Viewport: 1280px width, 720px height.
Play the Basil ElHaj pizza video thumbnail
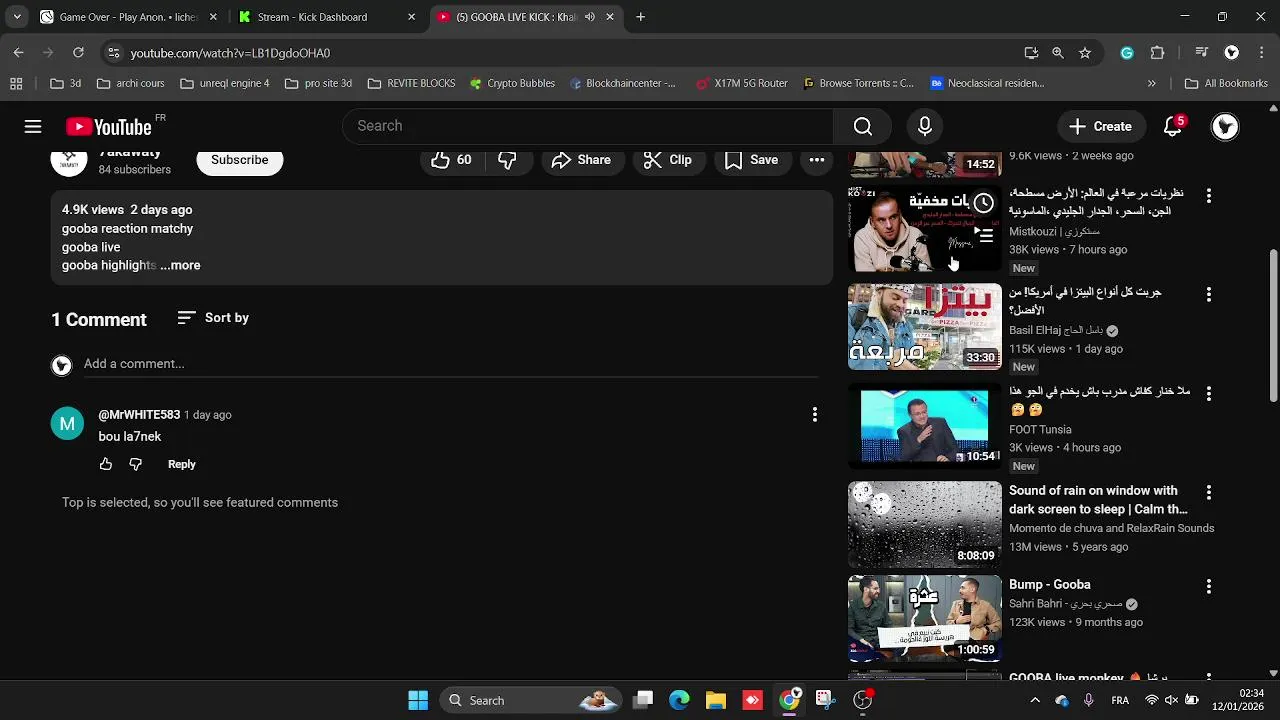coord(924,327)
